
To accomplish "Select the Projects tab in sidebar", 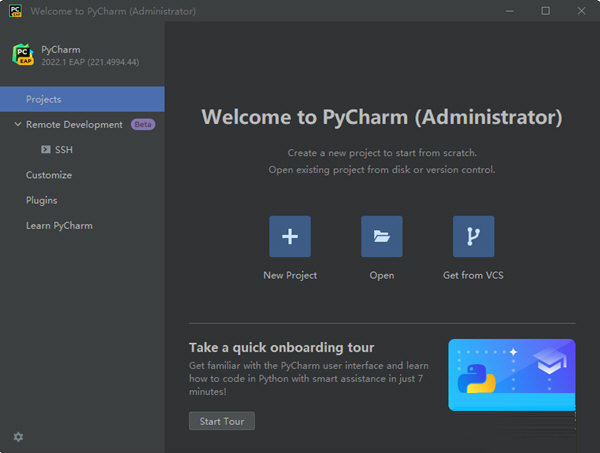I will pyautogui.click(x=44, y=100).
